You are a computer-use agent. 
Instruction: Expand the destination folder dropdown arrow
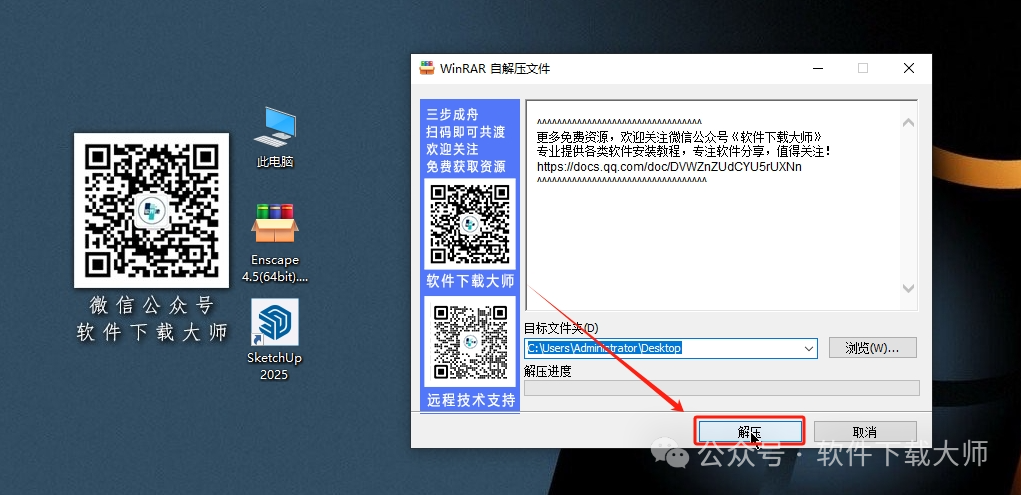coord(809,348)
